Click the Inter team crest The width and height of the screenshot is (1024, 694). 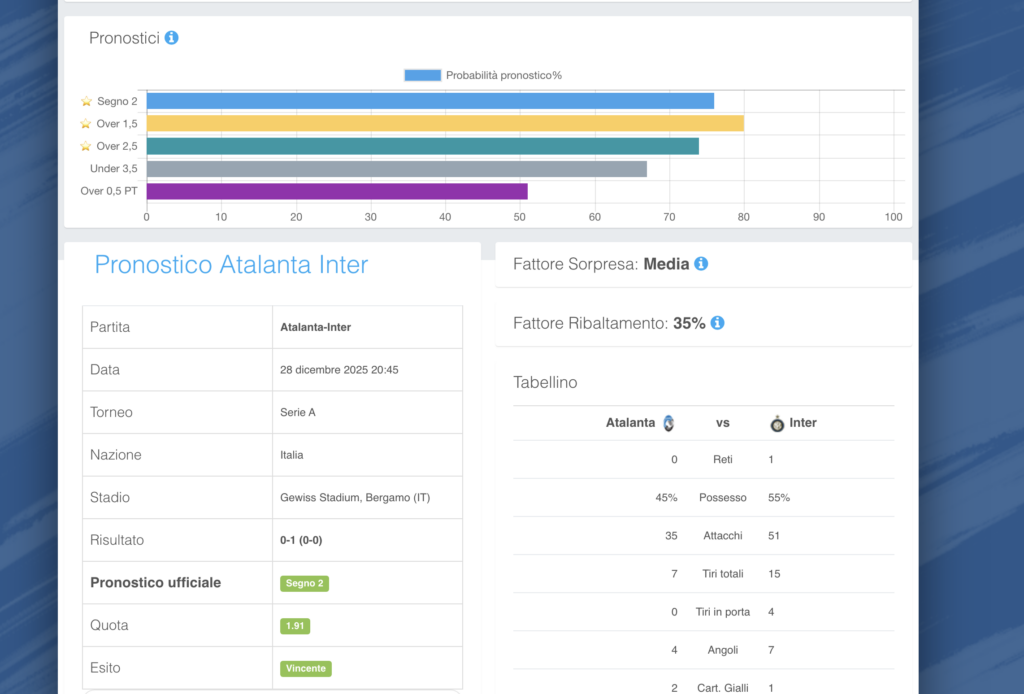point(777,423)
